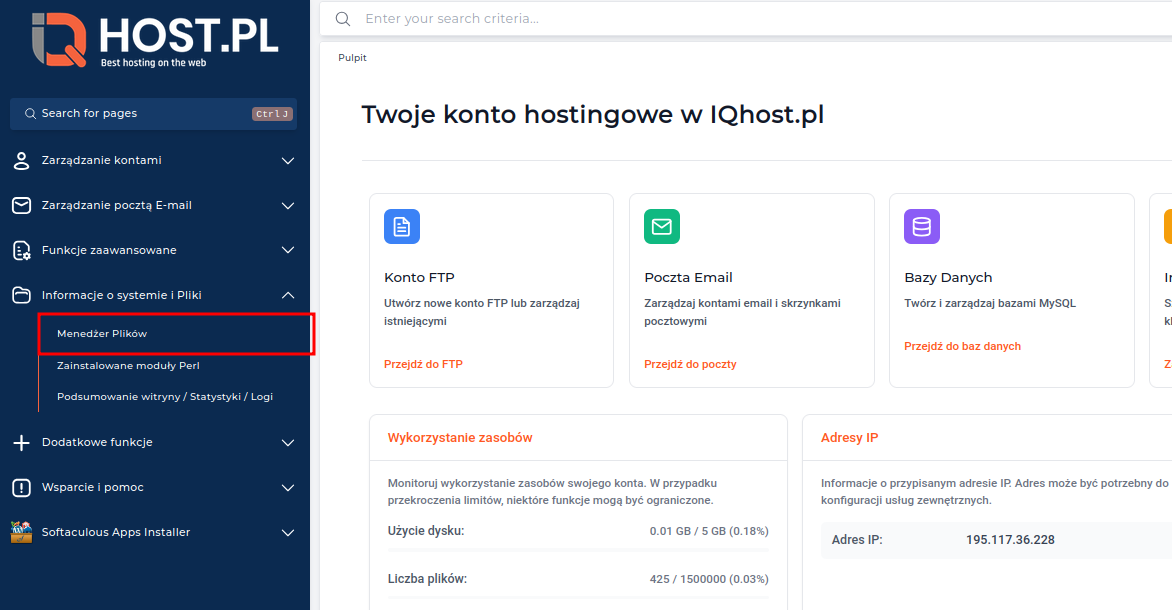
Task: Click the Softaculous Apps Installer icon
Action: coord(21,532)
